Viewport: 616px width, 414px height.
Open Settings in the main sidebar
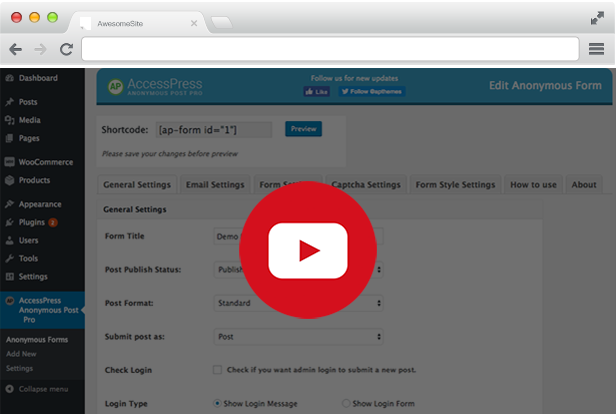tap(33, 277)
